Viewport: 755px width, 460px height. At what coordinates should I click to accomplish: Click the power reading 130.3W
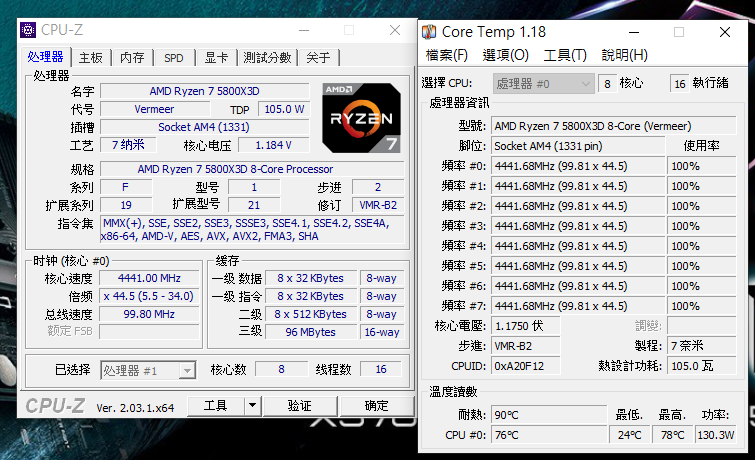pyautogui.click(x=716, y=435)
